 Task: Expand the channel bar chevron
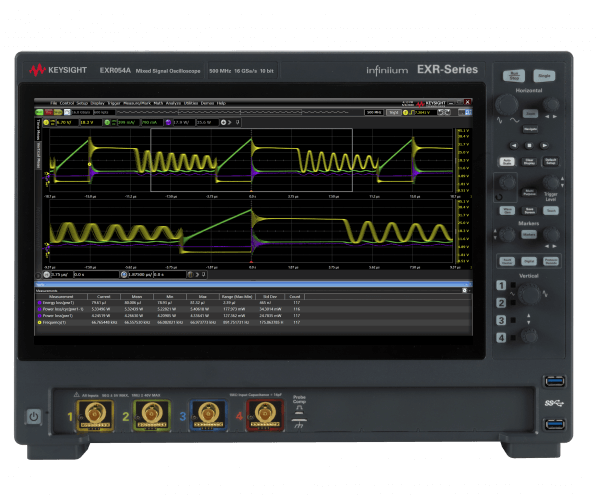(x=230, y=122)
